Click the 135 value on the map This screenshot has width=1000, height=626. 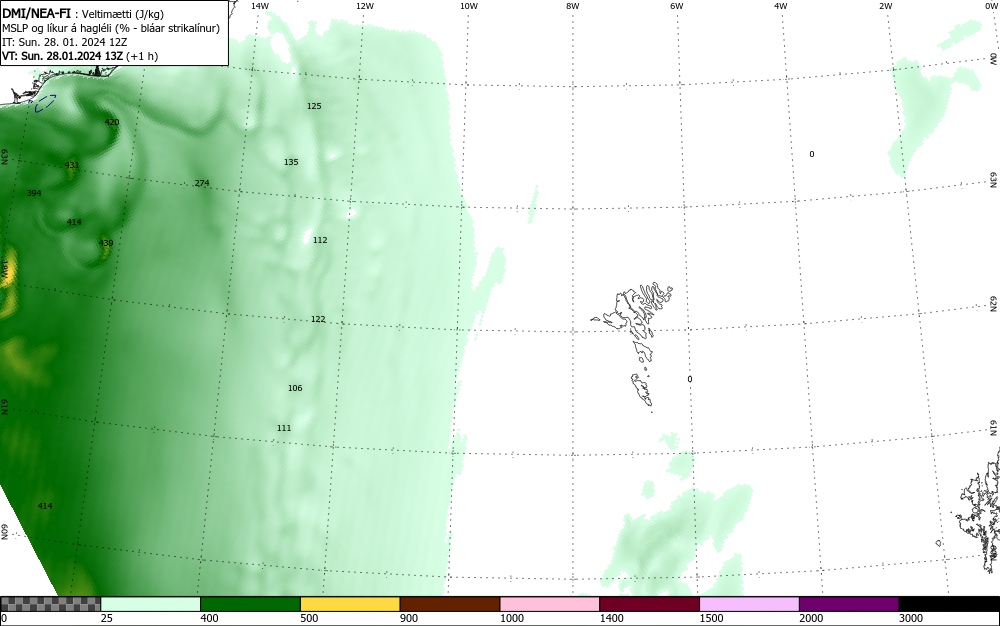291,162
